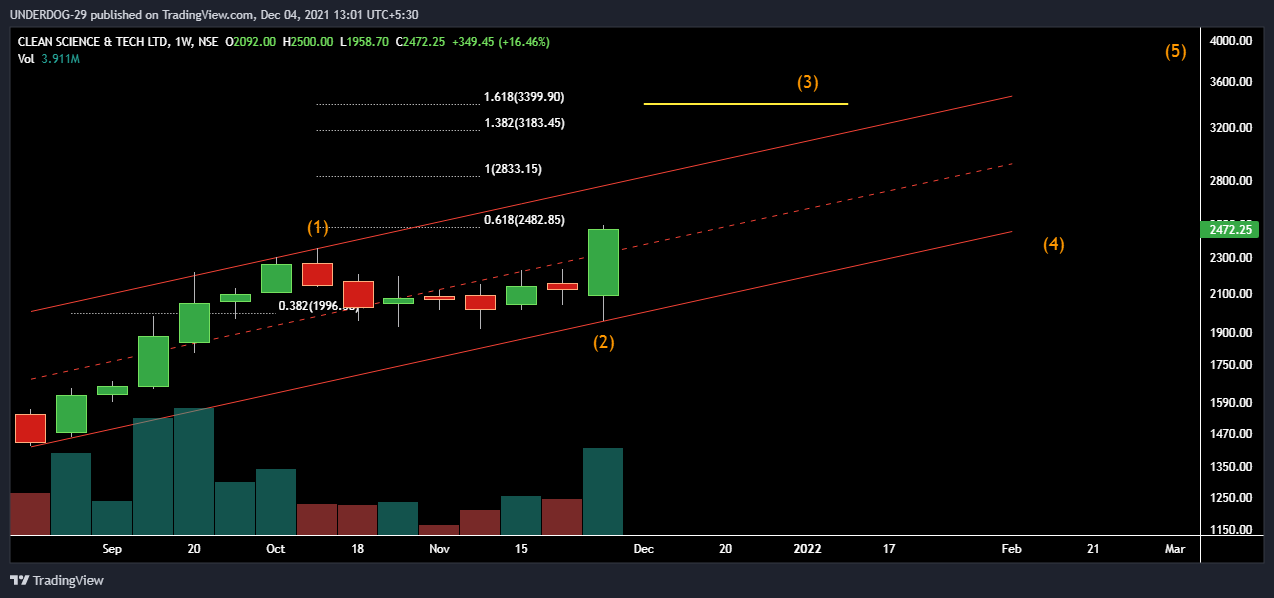
Task: Click the 4000.00 price axis label
Action: 1231,41
